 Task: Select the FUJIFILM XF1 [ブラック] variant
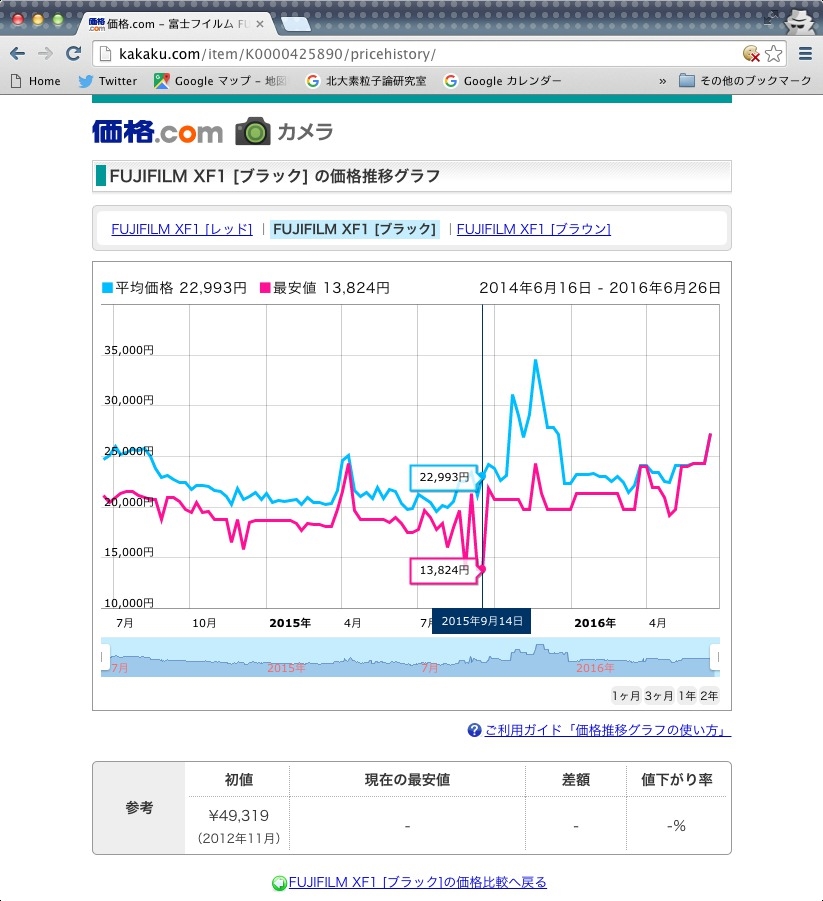tap(355, 229)
